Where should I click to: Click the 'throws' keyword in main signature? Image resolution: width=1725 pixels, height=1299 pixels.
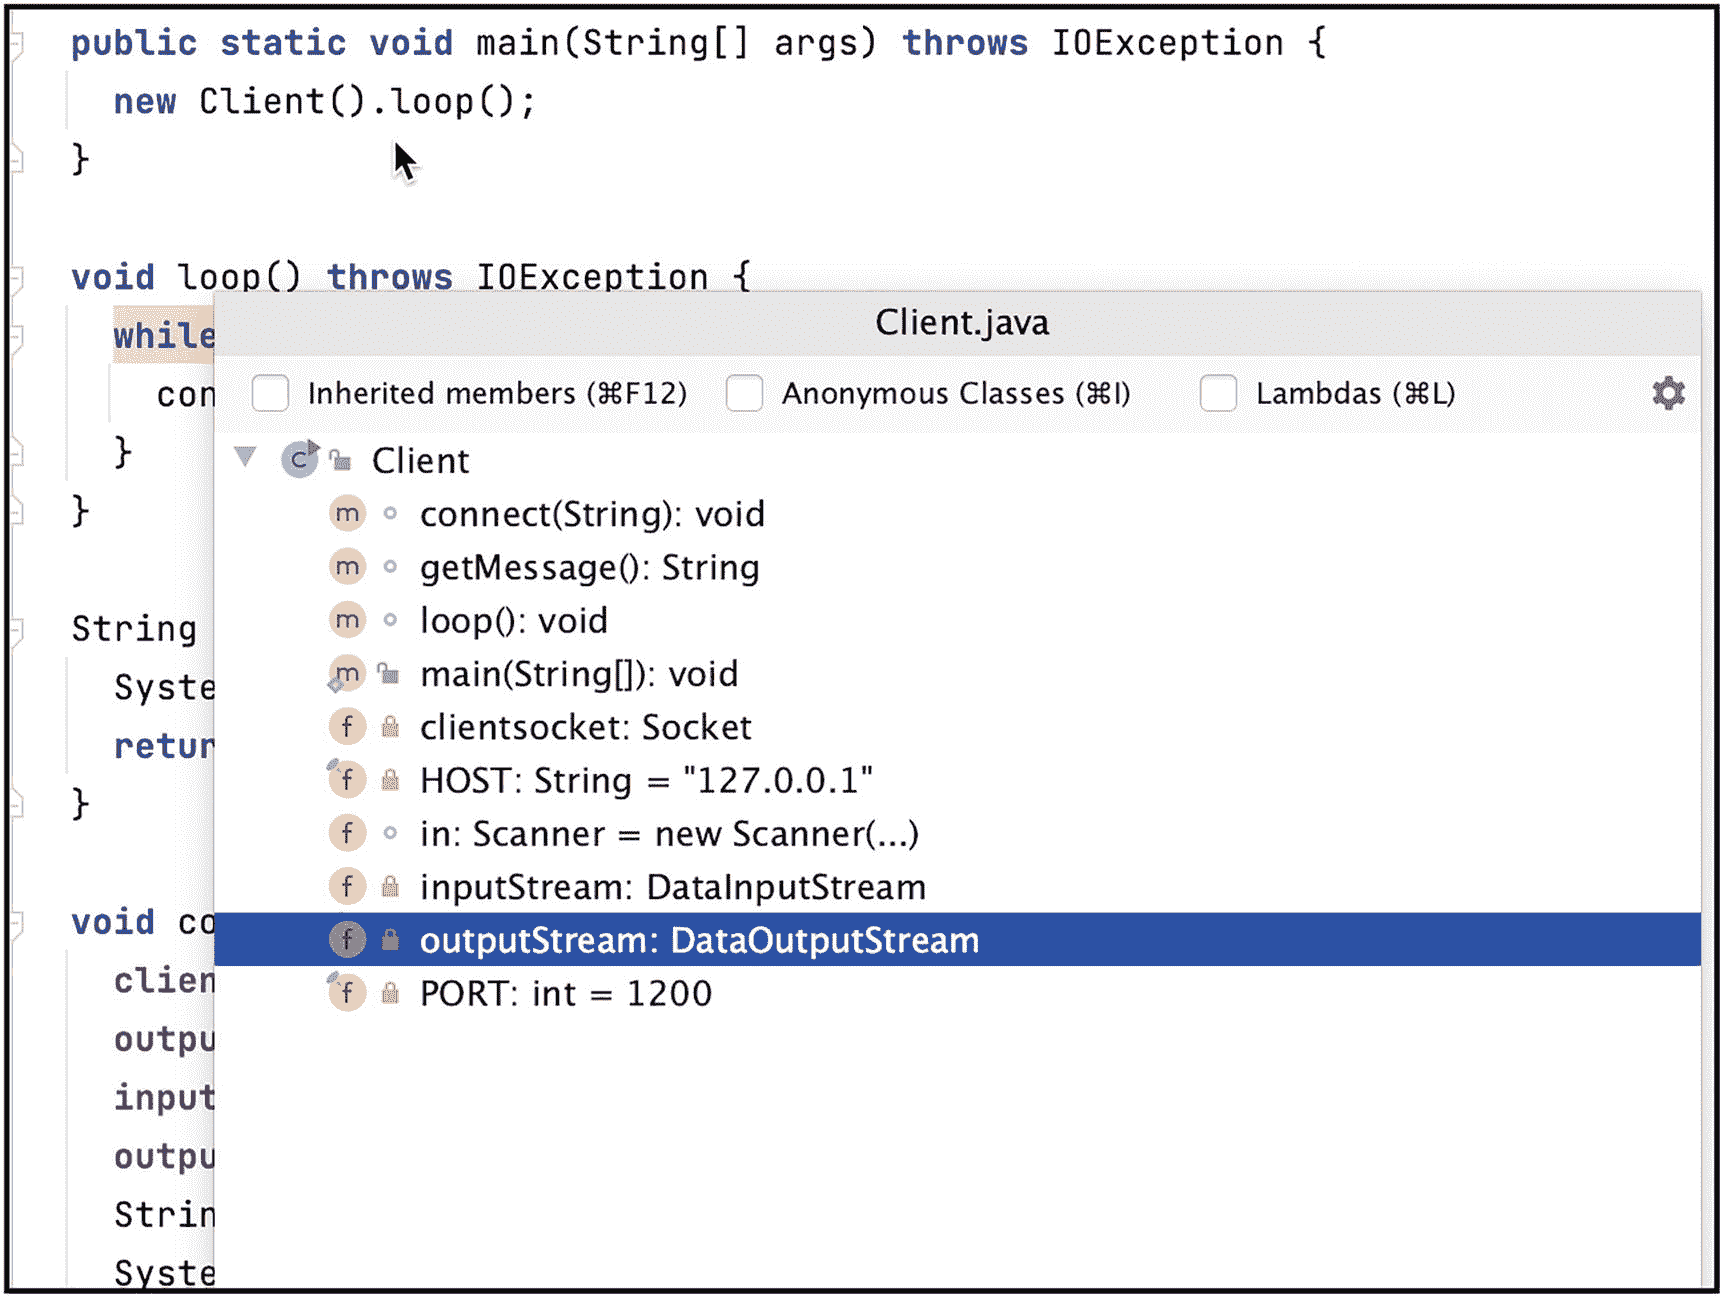(965, 43)
